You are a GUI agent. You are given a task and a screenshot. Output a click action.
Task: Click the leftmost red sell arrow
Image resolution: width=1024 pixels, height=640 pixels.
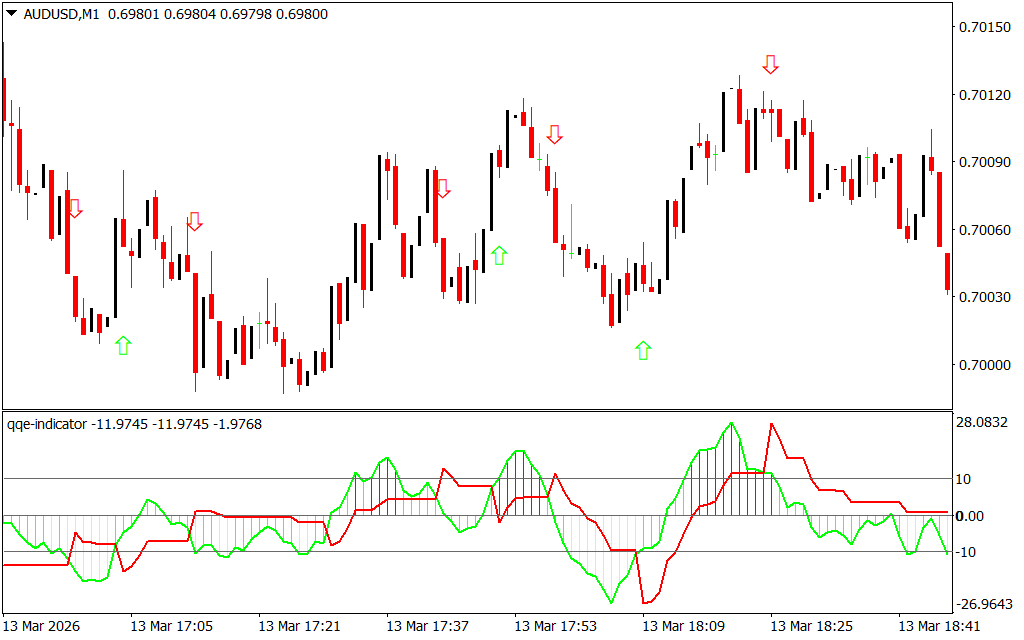tap(75, 208)
